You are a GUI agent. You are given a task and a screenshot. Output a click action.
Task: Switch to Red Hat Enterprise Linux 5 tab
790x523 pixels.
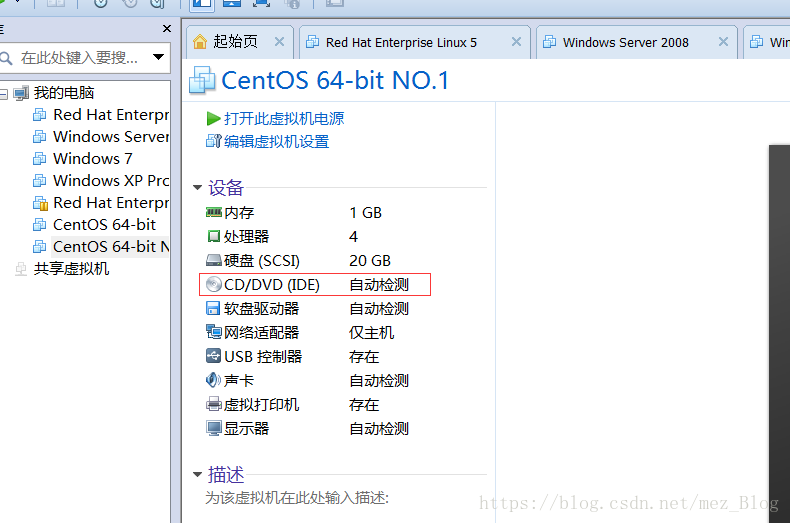pyautogui.click(x=414, y=43)
